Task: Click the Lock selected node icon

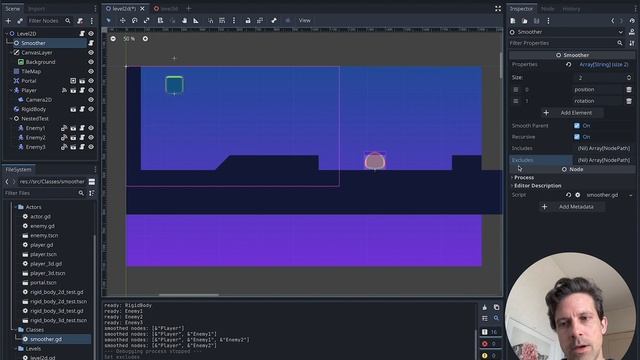Action: [x=248, y=20]
